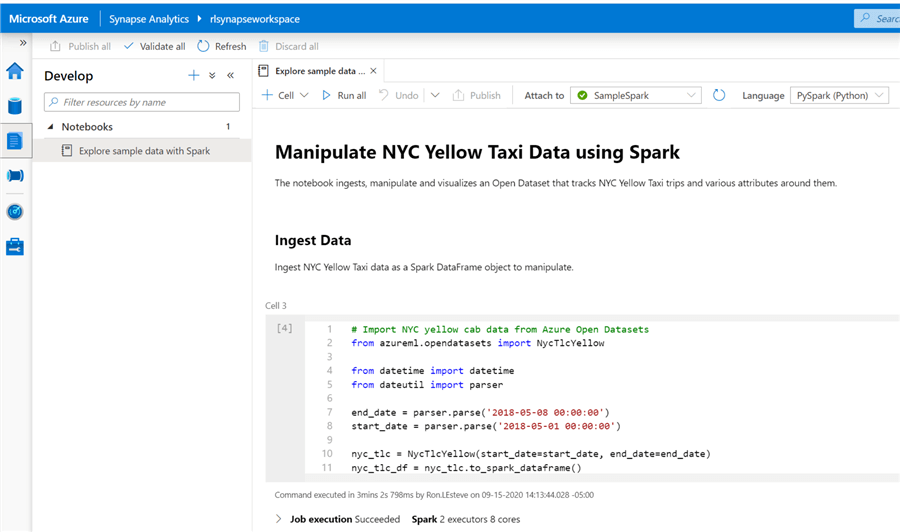Click the Filter resources by name field
Image resolution: width=900 pixels, height=532 pixels.
pyautogui.click(x=142, y=102)
